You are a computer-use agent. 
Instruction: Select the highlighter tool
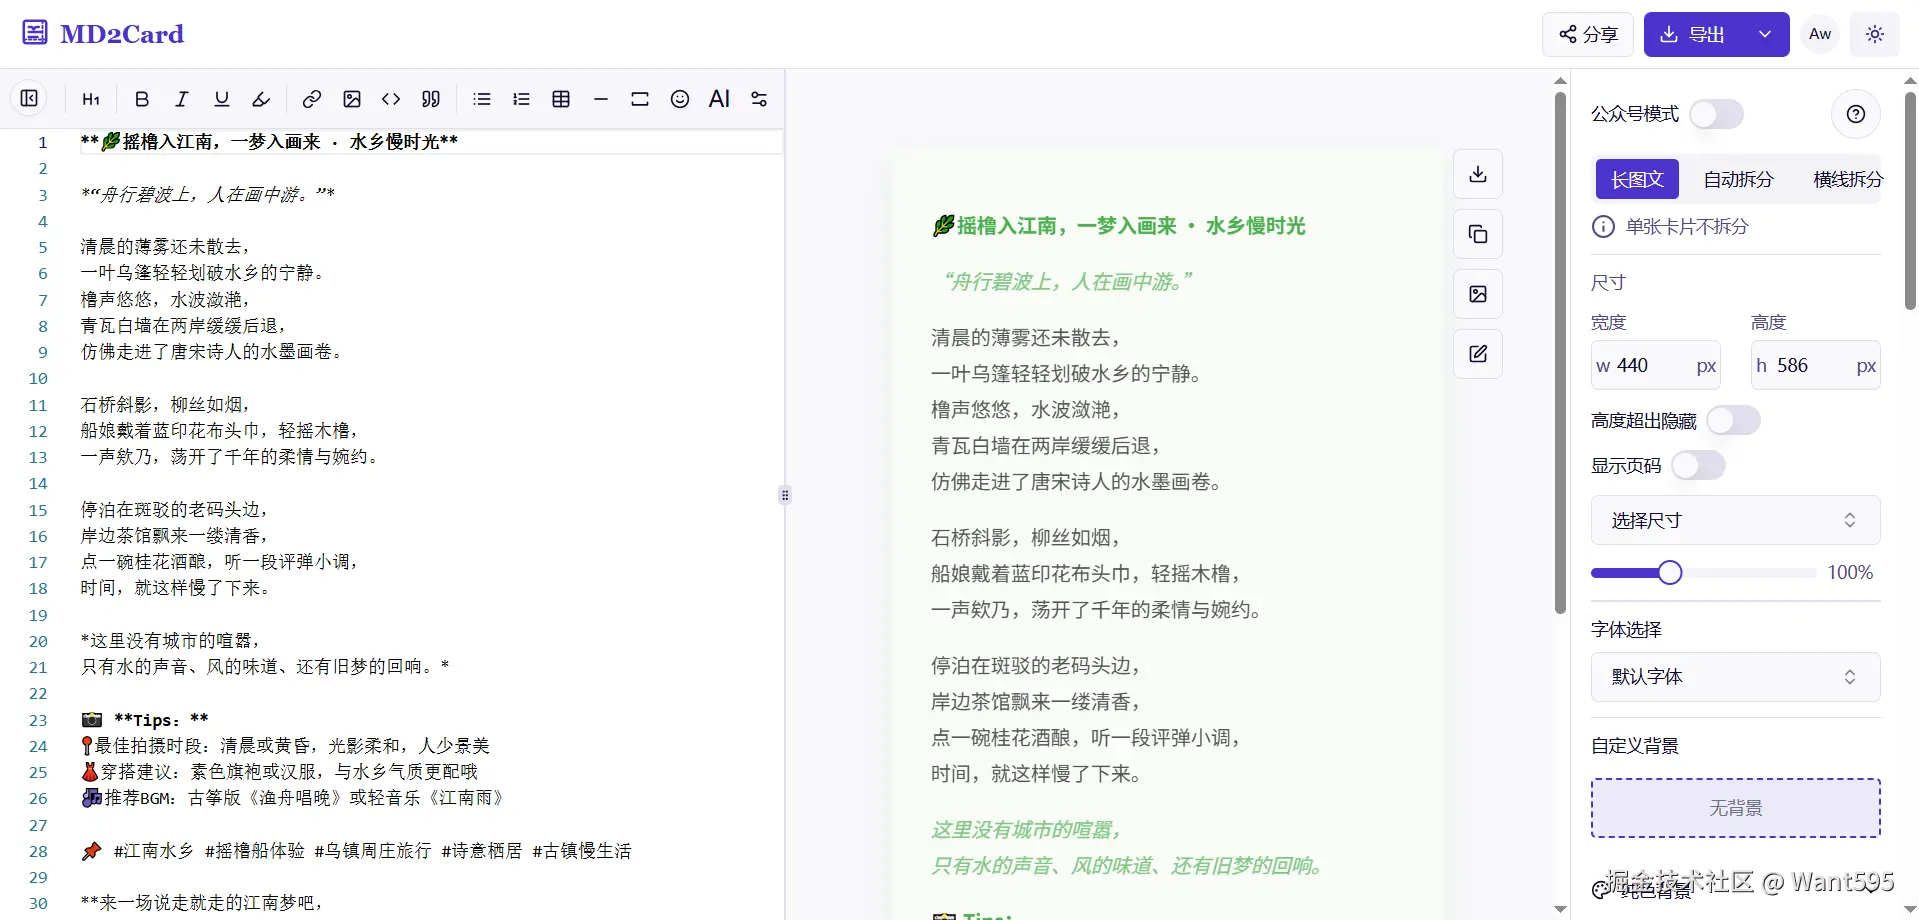coord(261,99)
